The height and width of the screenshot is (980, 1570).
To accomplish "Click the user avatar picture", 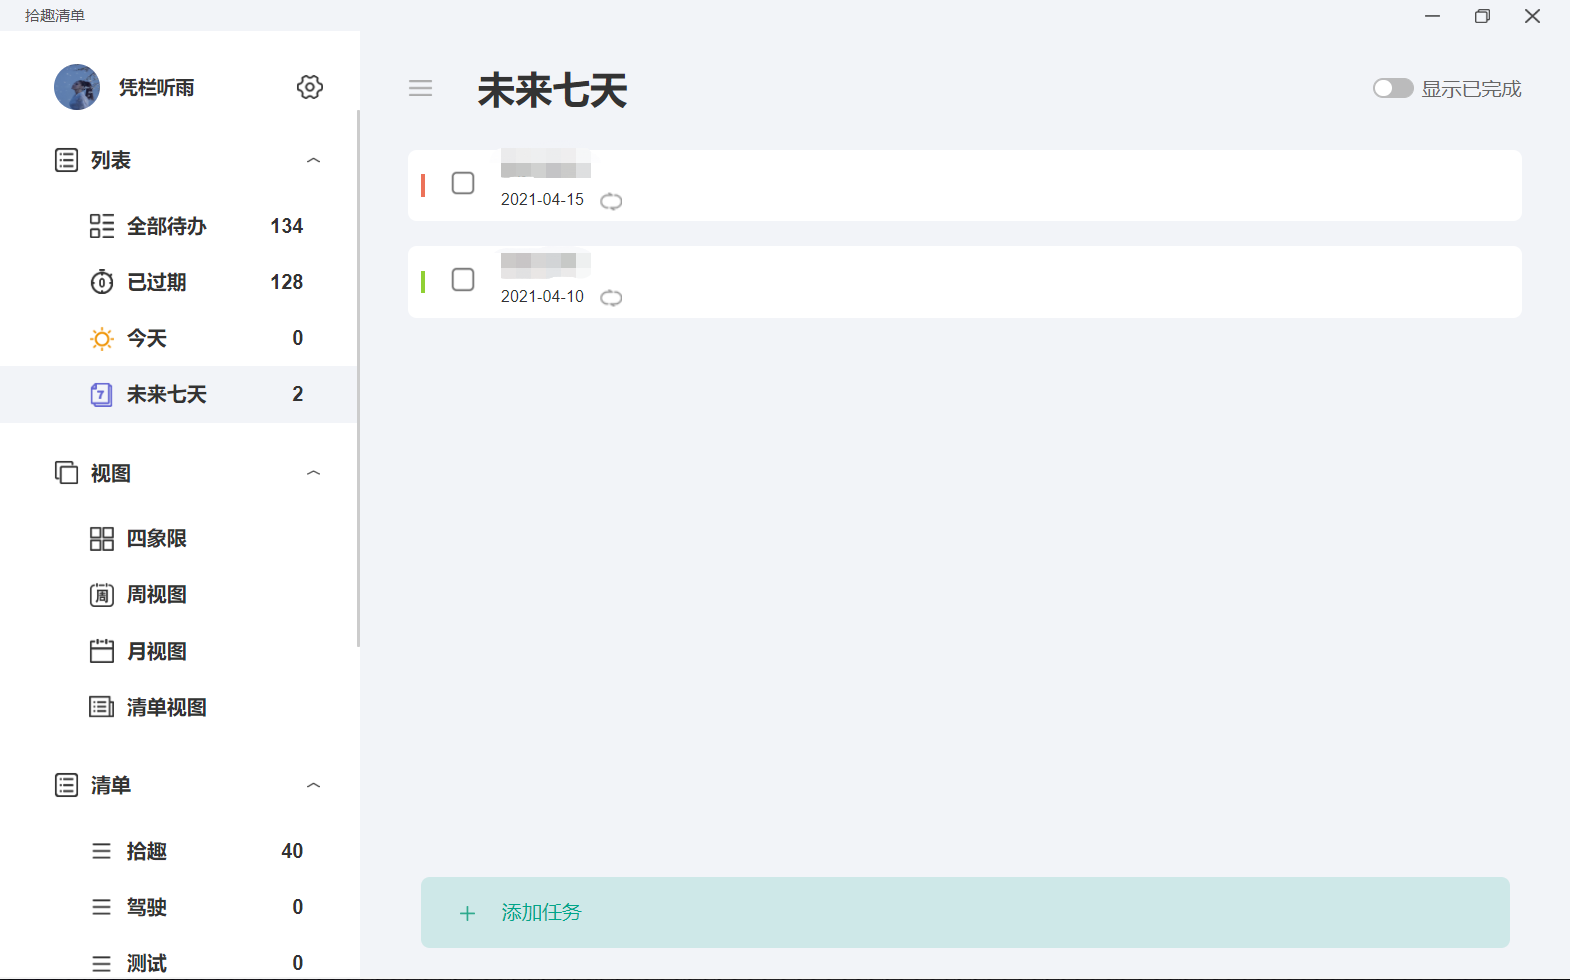I will [x=77, y=87].
